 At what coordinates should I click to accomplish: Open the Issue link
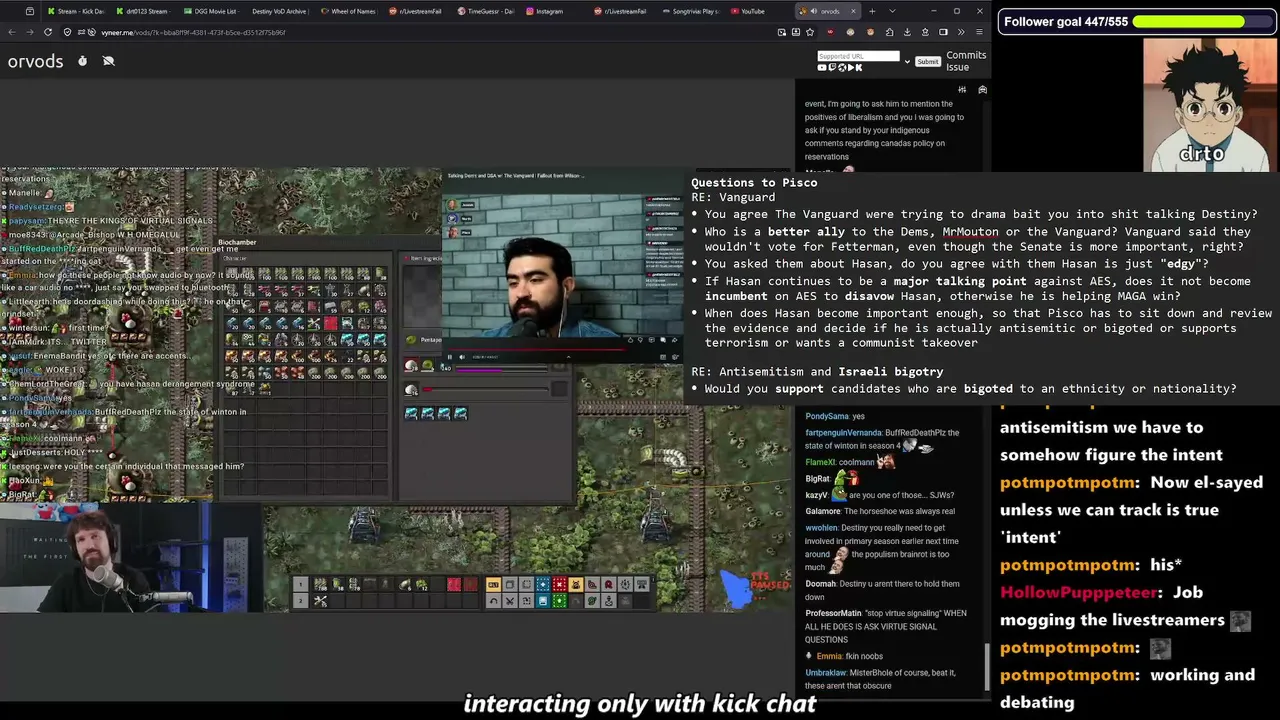coord(957,67)
